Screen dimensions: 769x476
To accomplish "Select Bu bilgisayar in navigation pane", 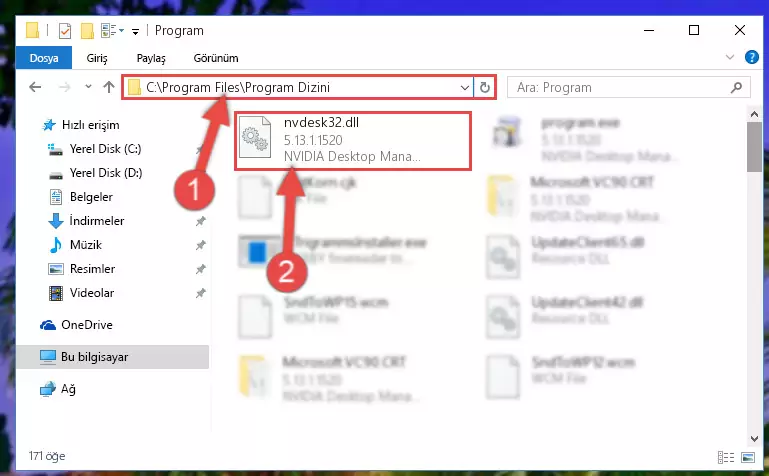I will pos(113,357).
